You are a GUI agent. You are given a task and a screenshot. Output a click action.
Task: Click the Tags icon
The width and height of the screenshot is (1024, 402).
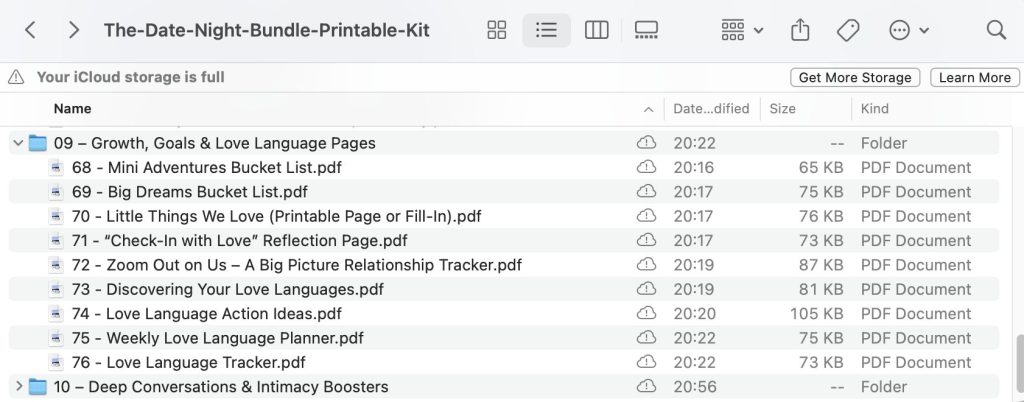pos(848,30)
